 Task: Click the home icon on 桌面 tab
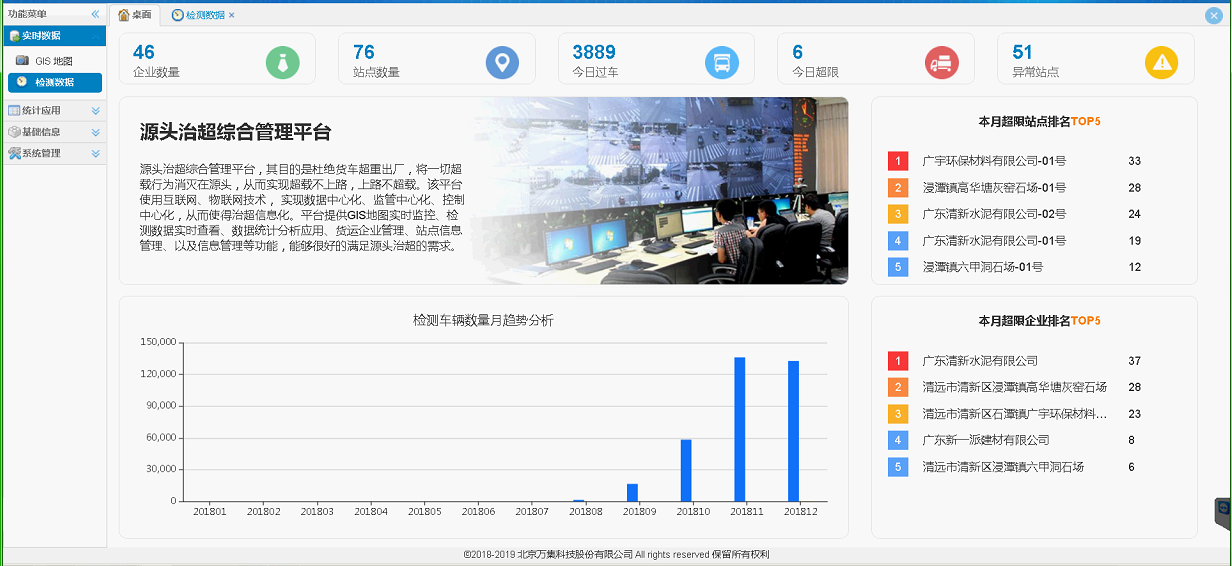click(x=123, y=15)
